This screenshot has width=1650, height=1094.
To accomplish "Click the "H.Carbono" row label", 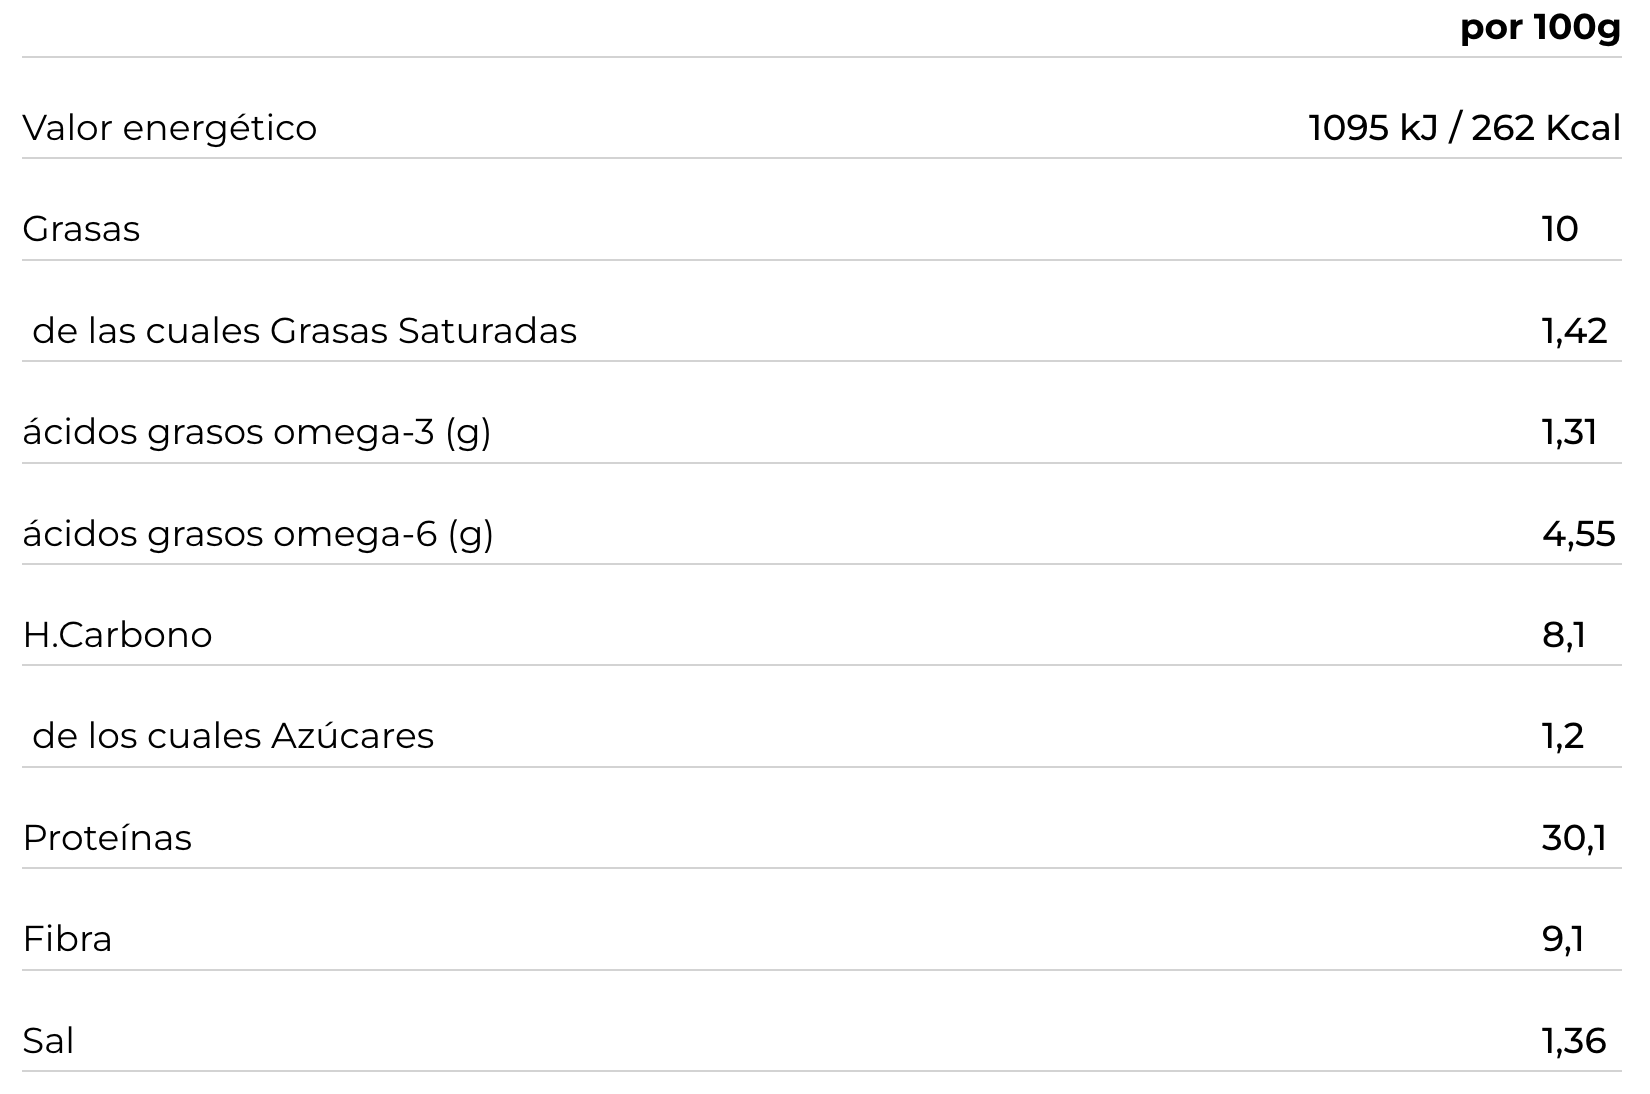I will tap(117, 635).
